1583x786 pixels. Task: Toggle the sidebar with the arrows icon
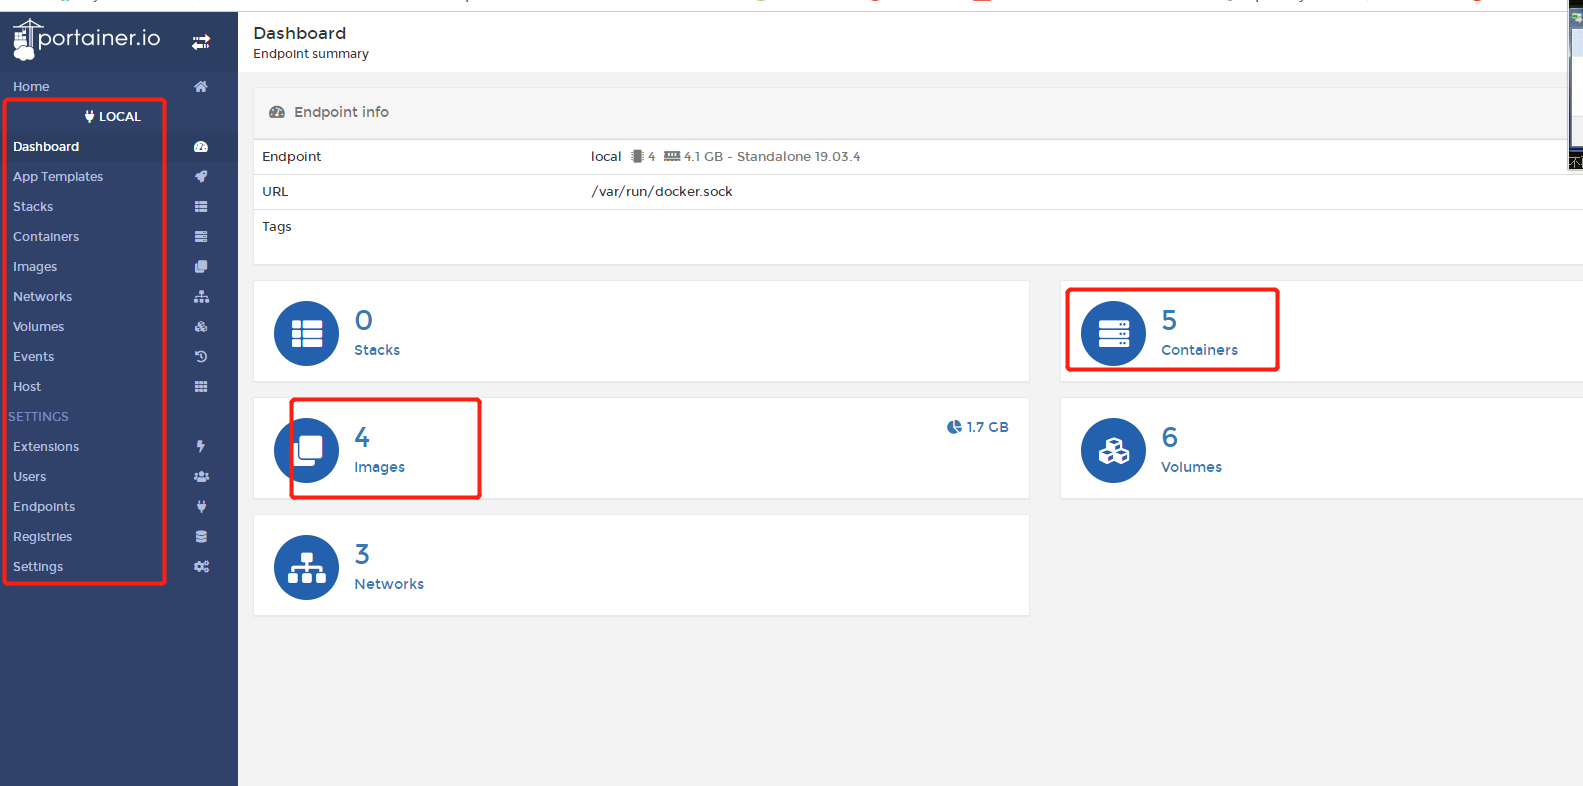(201, 42)
